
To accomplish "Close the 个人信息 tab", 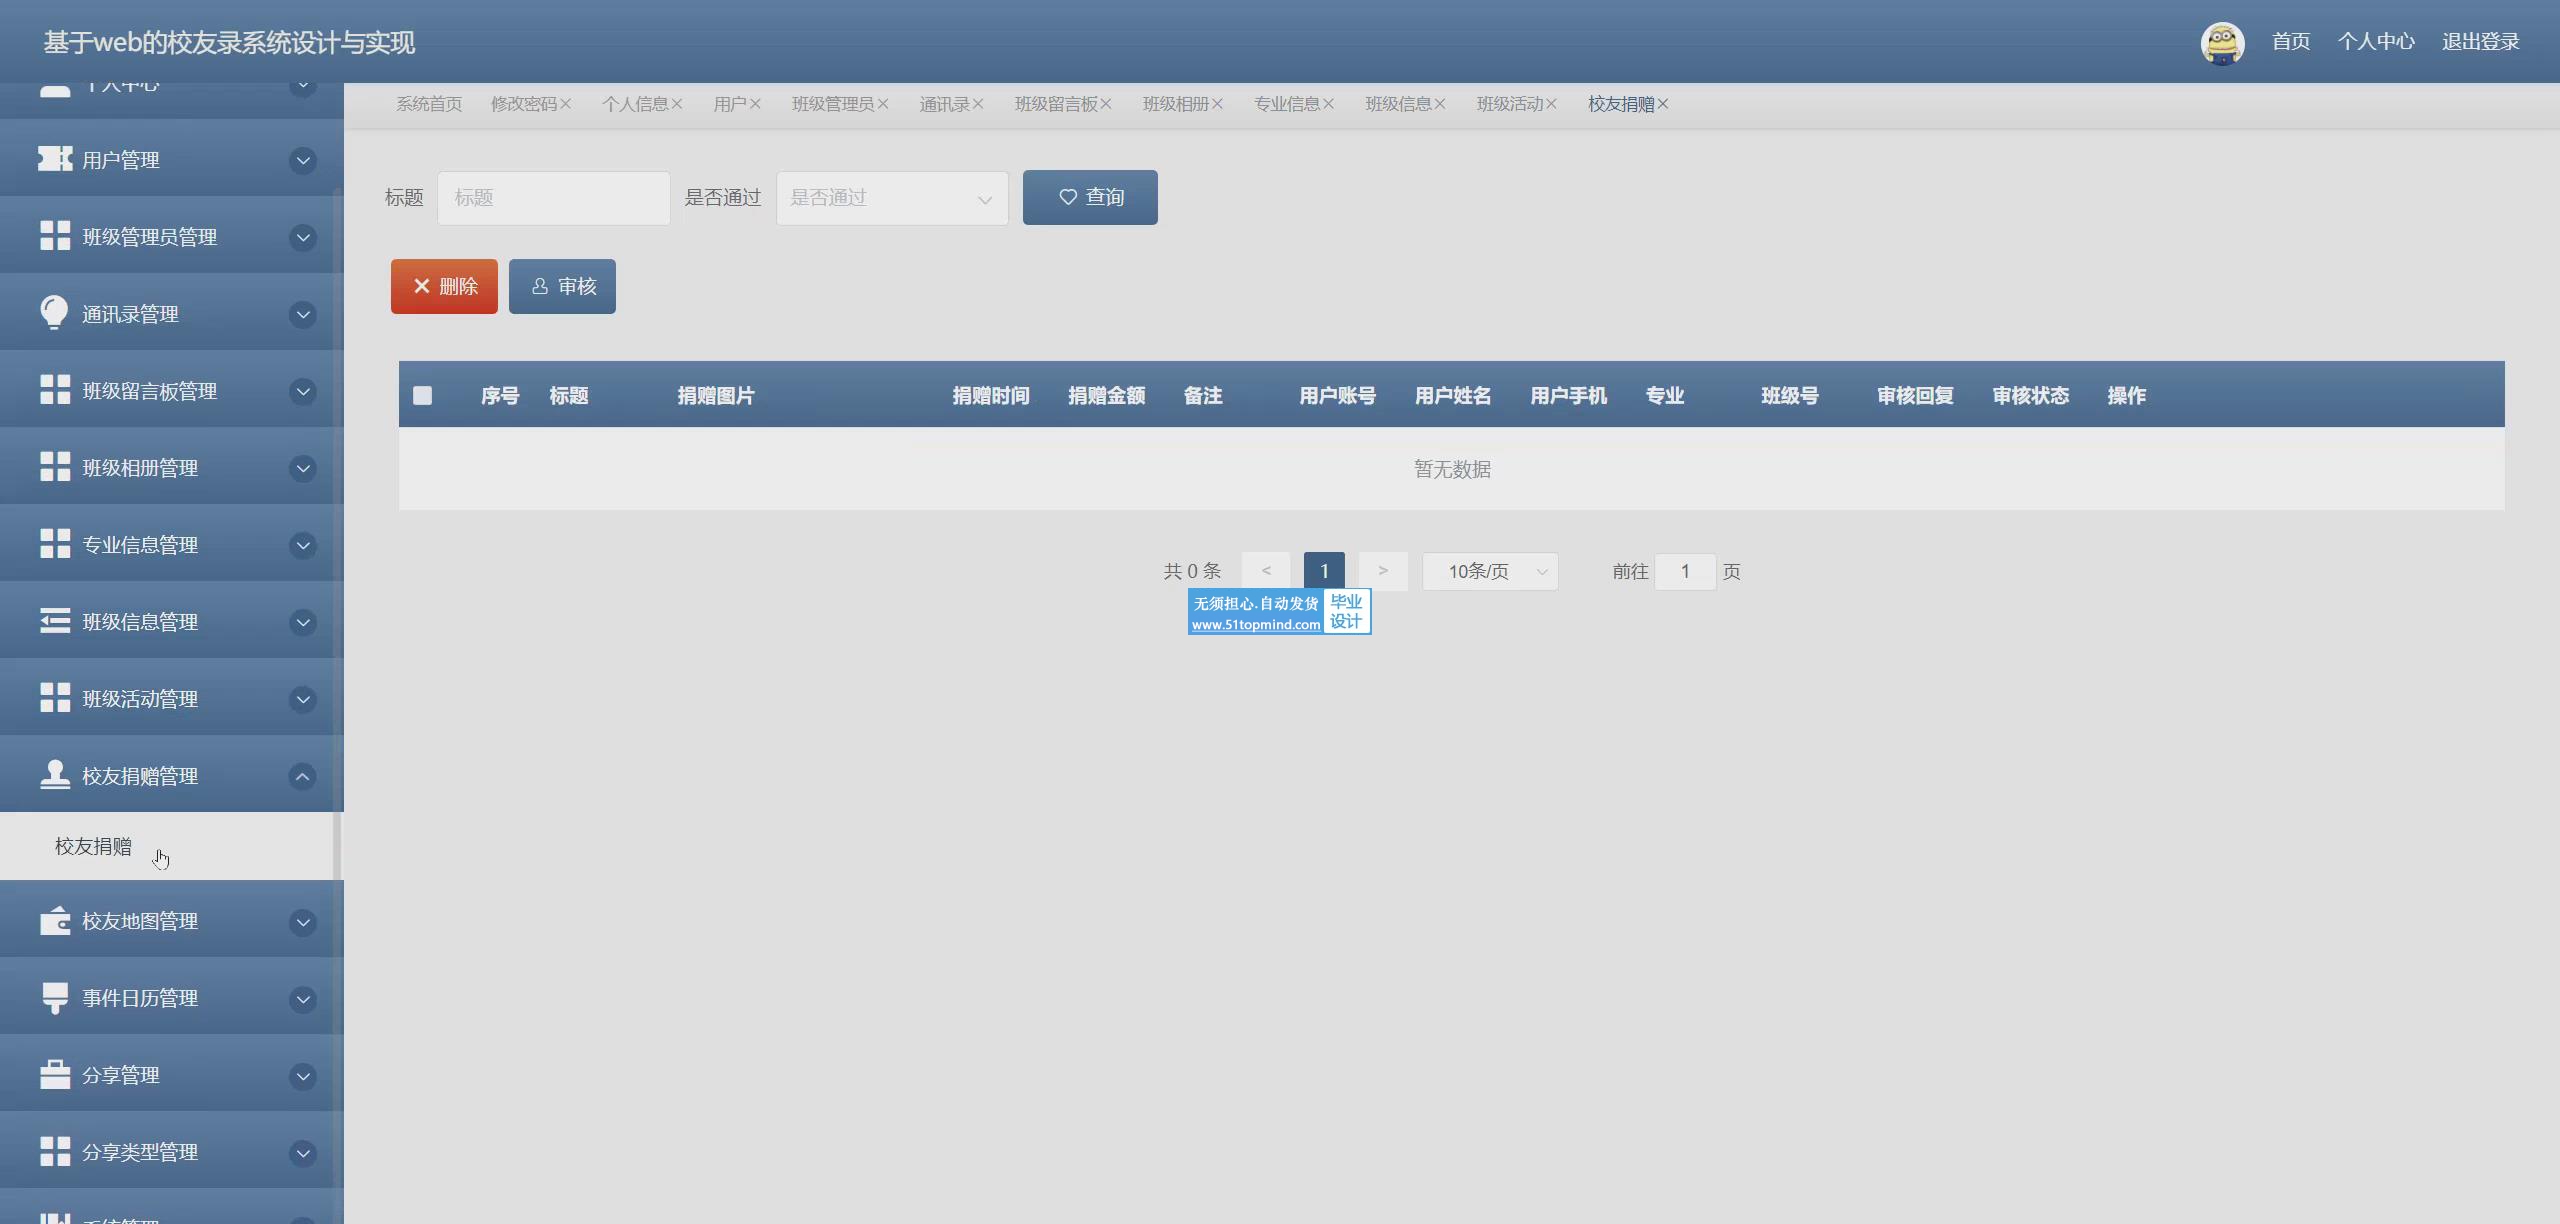I will click(677, 104).
